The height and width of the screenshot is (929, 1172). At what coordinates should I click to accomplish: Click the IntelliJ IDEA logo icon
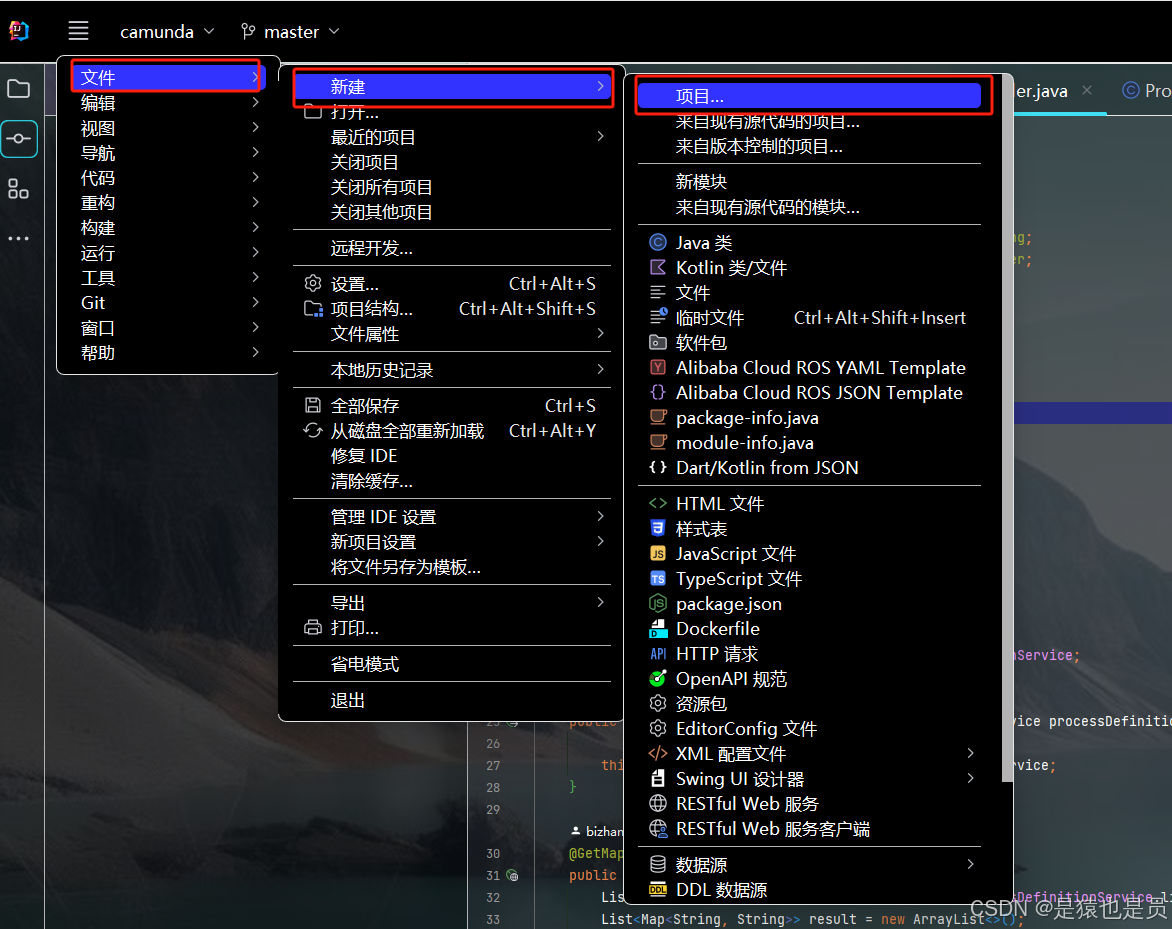19,31
